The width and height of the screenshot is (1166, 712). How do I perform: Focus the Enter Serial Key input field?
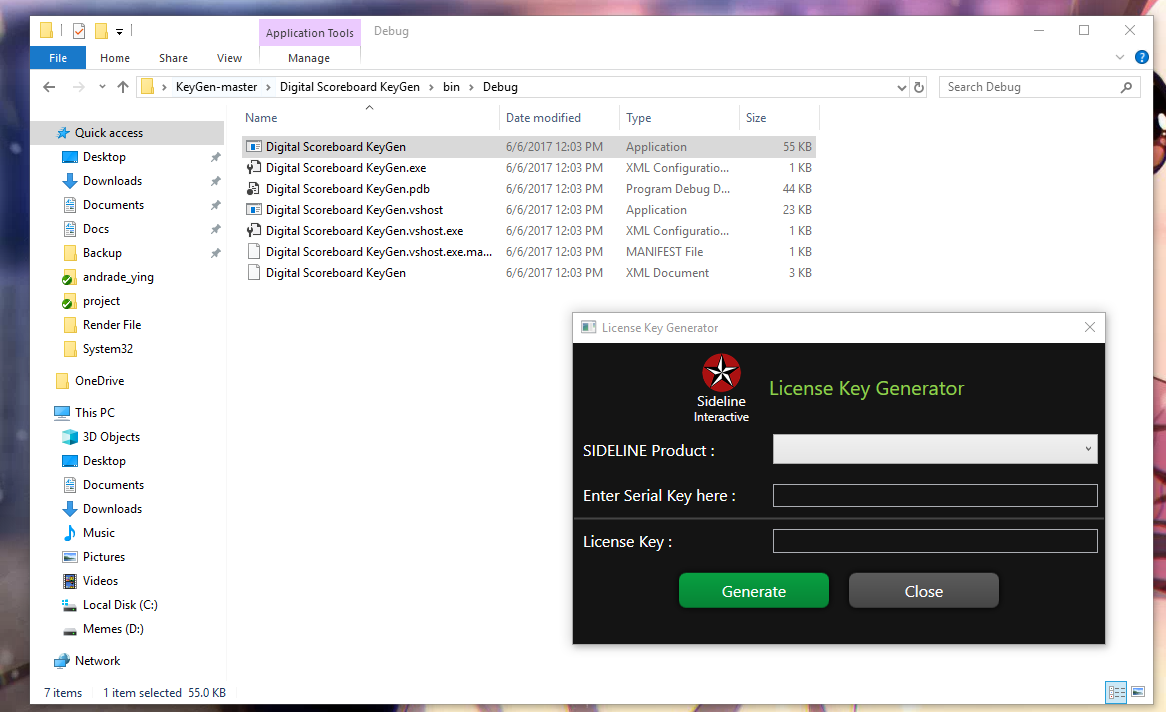click(935, 495)
